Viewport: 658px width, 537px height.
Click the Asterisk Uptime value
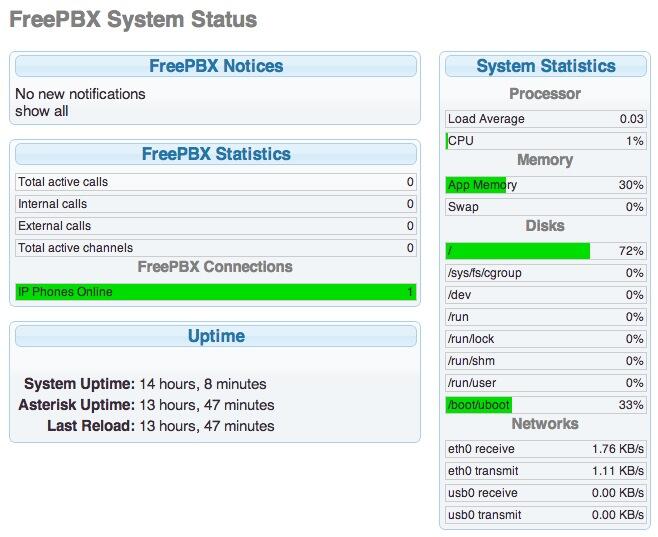(x=206, y=405)
